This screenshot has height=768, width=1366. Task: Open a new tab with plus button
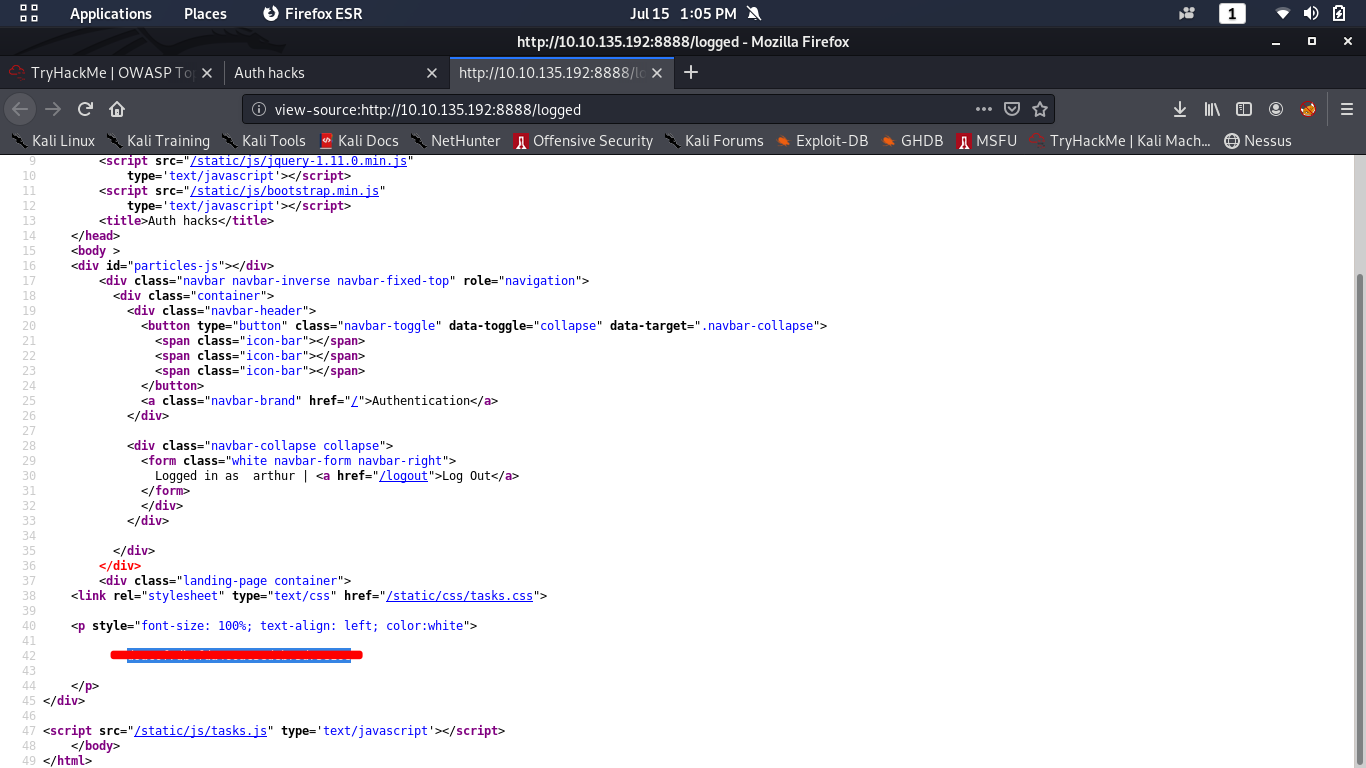click(x=690, y=72)
